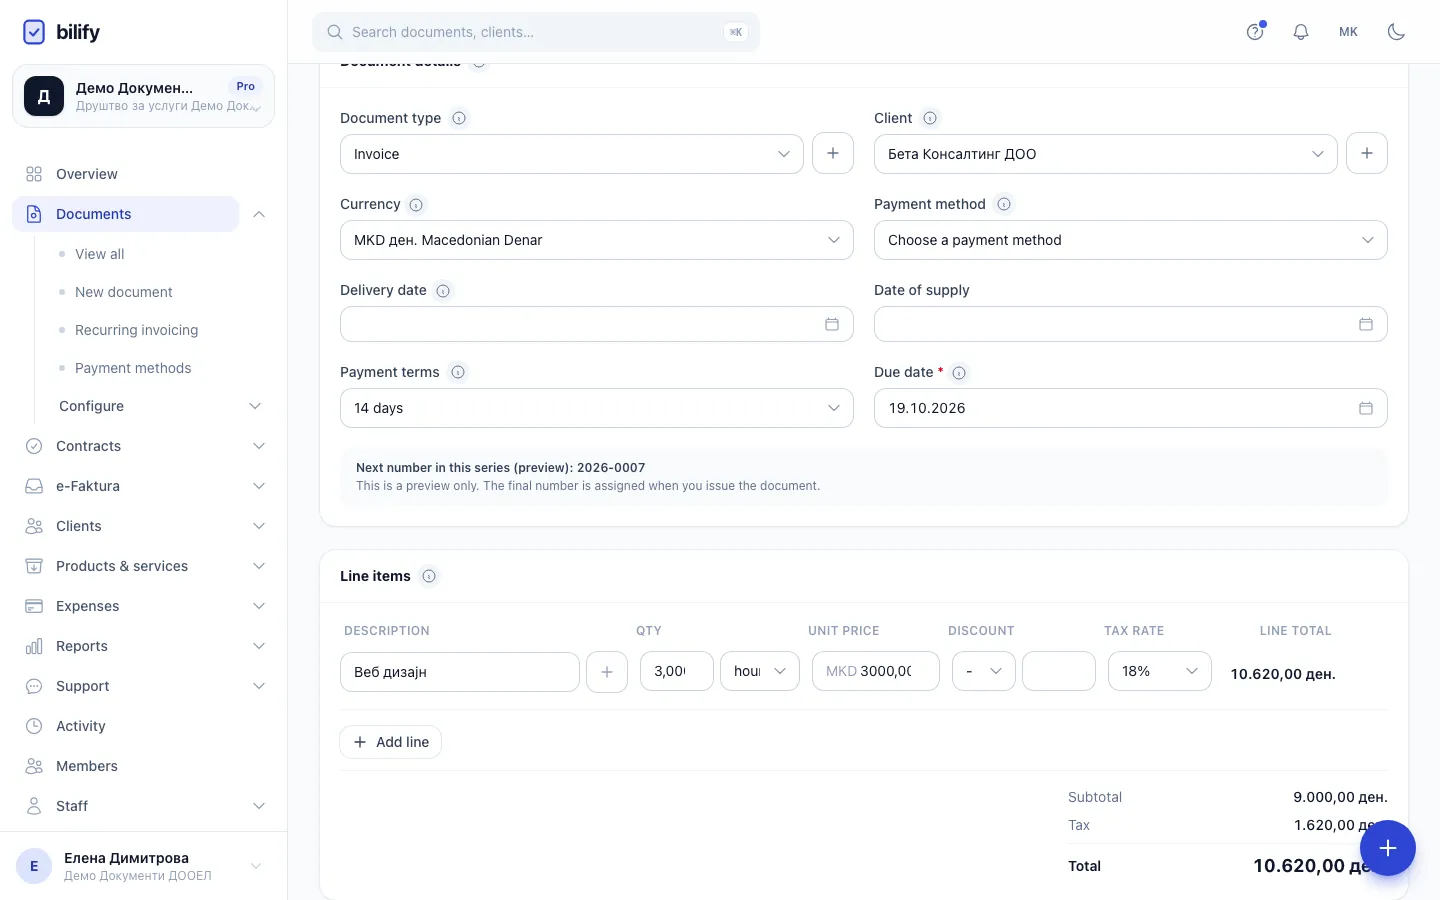Viewport: 1440px width, 900px height.
Task: Collapse the Documents sidebar section
Action: click(259, 214)
